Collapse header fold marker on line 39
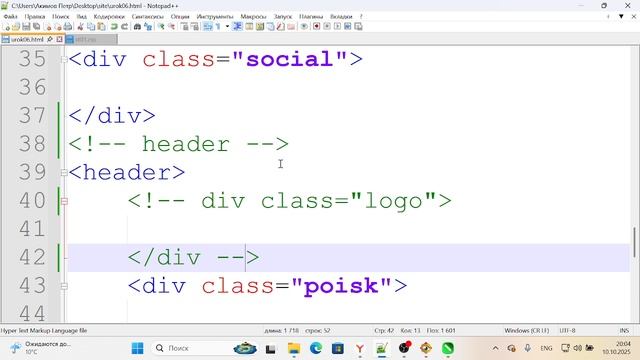This screenshot has width=640, height=360. [64, 173]
